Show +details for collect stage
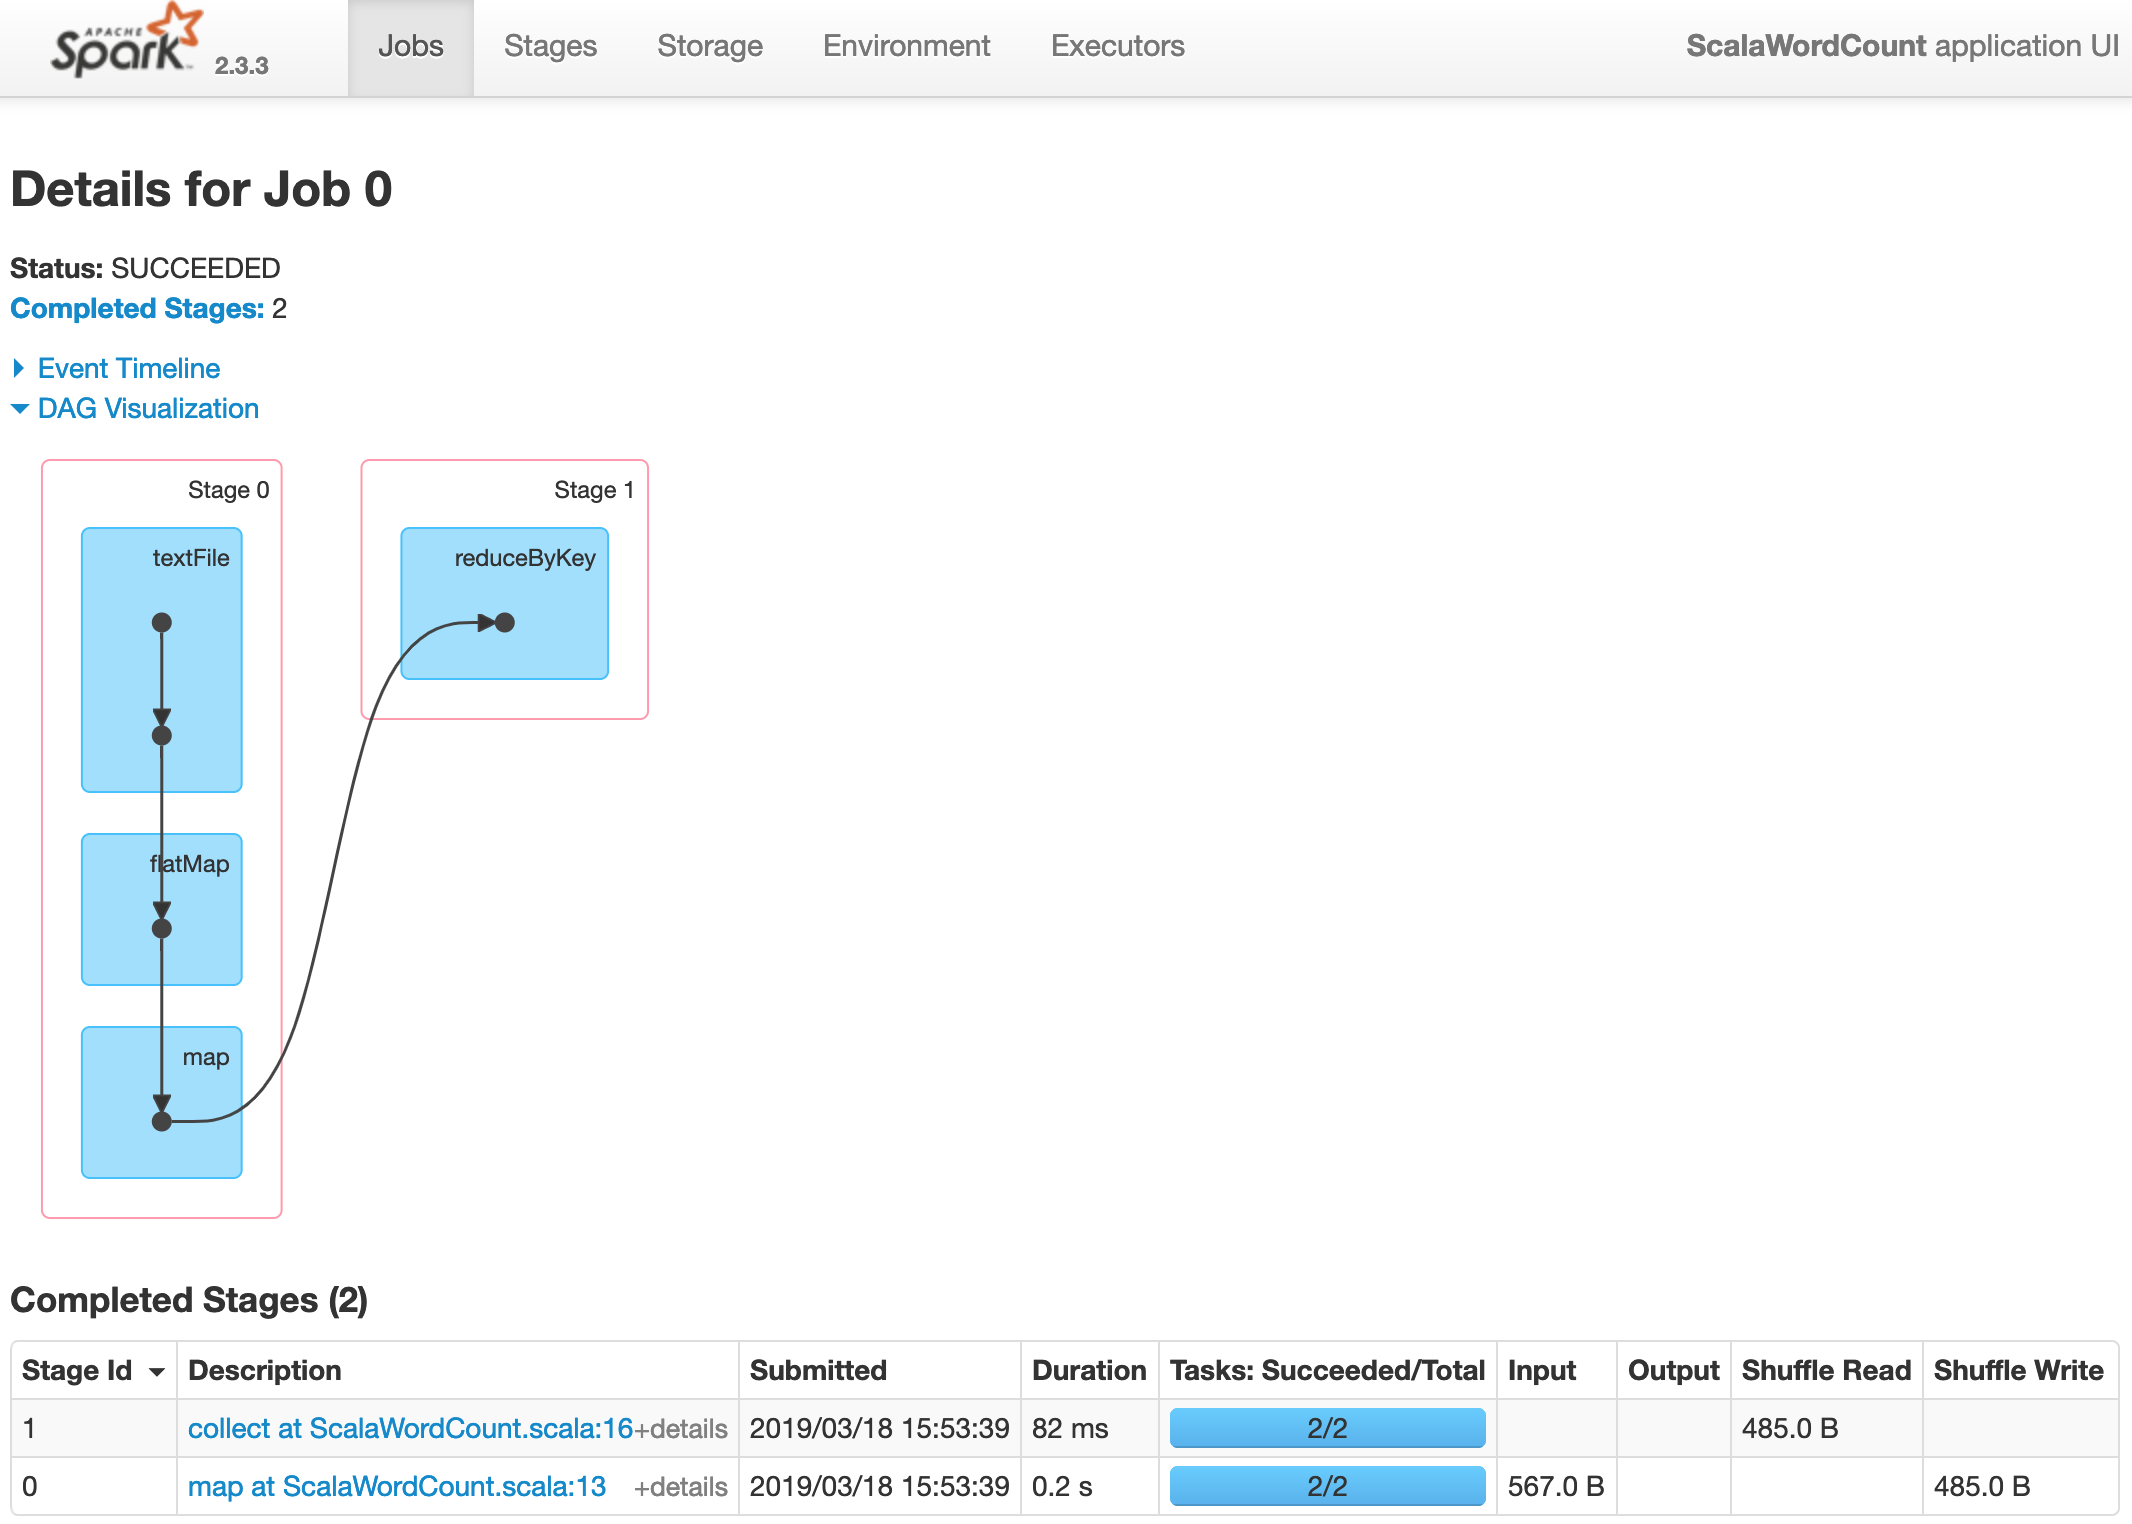The height and width of the screenshot is (1524, 2132). tap(681, 1429)
